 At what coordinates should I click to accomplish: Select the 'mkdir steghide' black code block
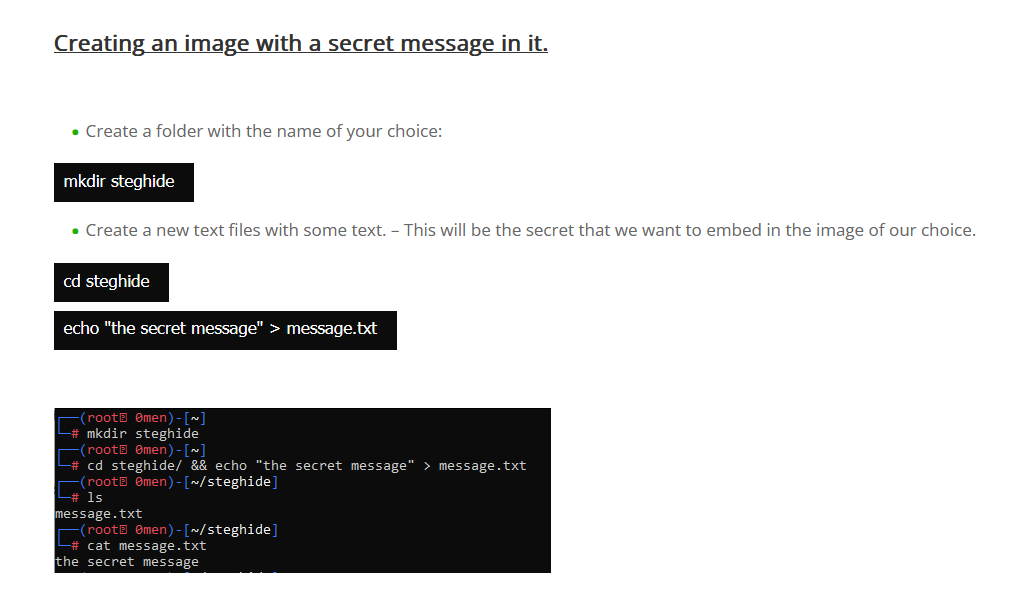pyautogui.click(x=124, y=182)
